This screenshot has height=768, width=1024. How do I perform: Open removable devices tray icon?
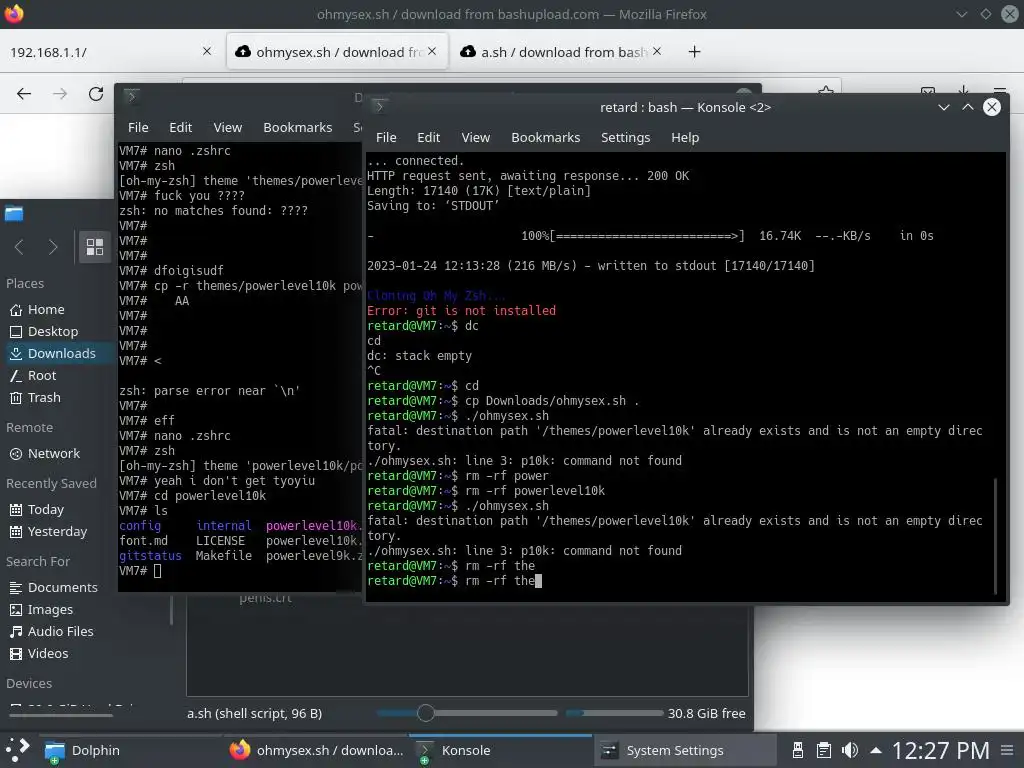pos(797,750)
